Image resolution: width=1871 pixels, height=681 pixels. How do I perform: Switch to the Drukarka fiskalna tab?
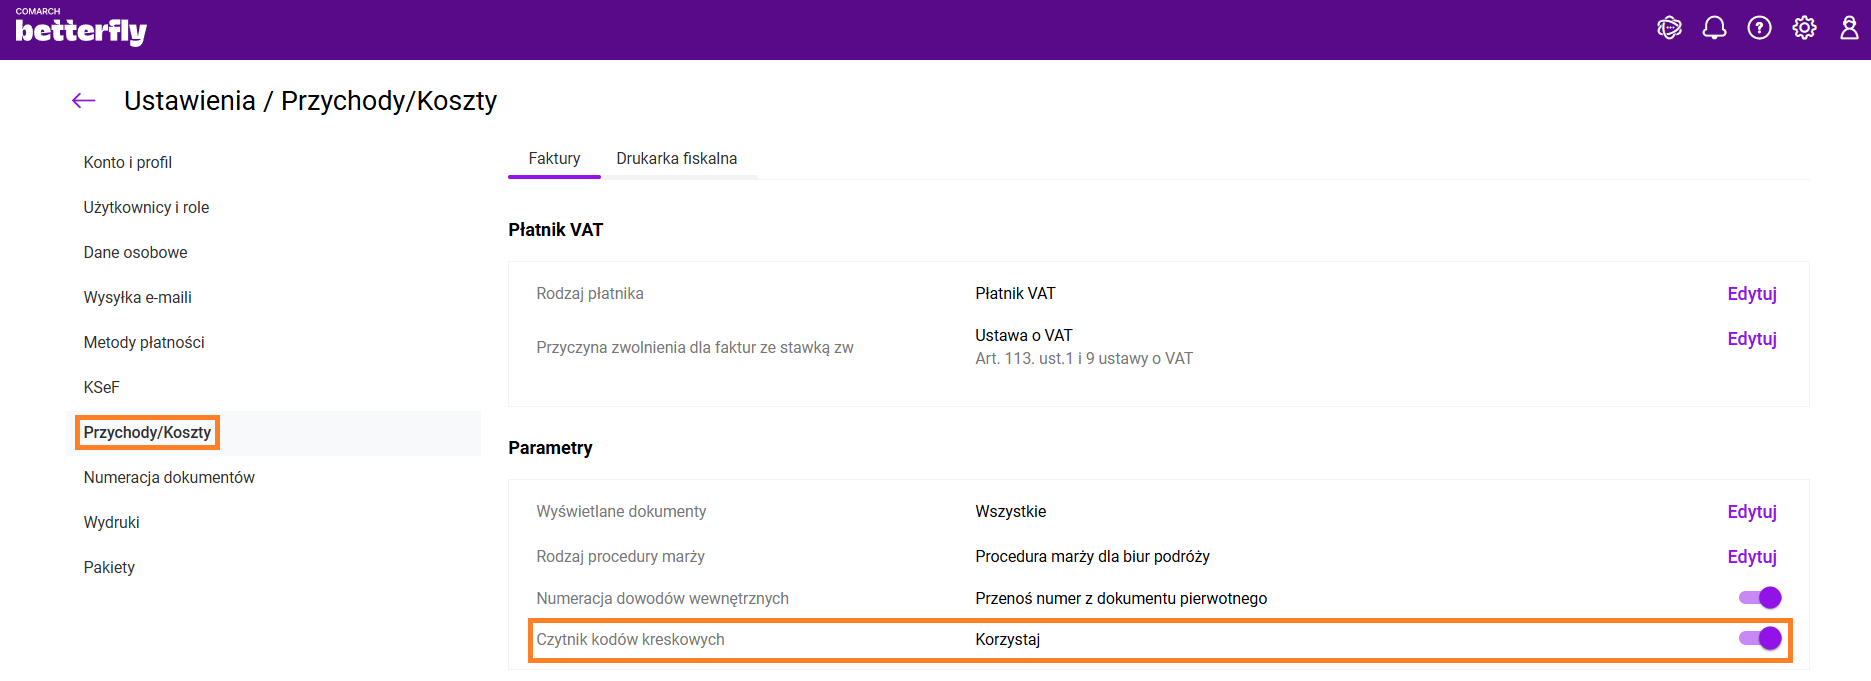[x=676, y=159]
